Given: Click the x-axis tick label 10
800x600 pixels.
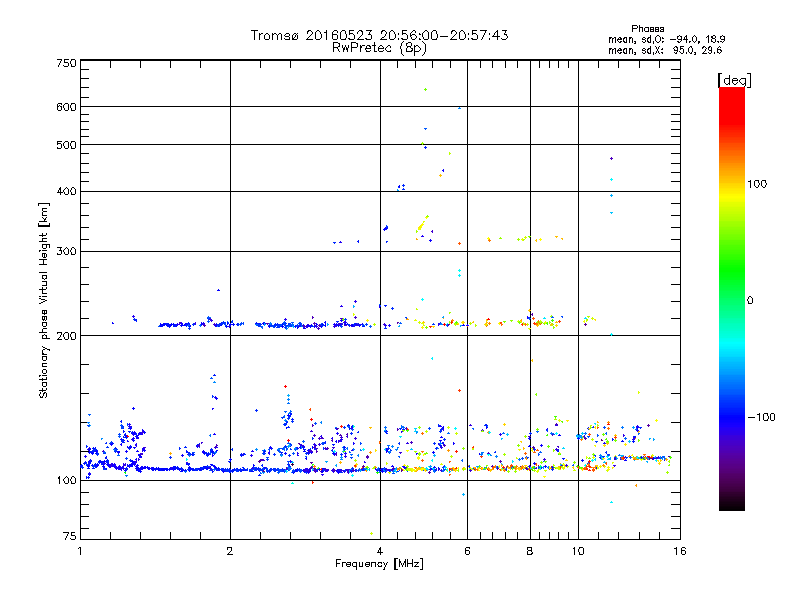Looking at the screenshot, I should click(x=578, y=551).
